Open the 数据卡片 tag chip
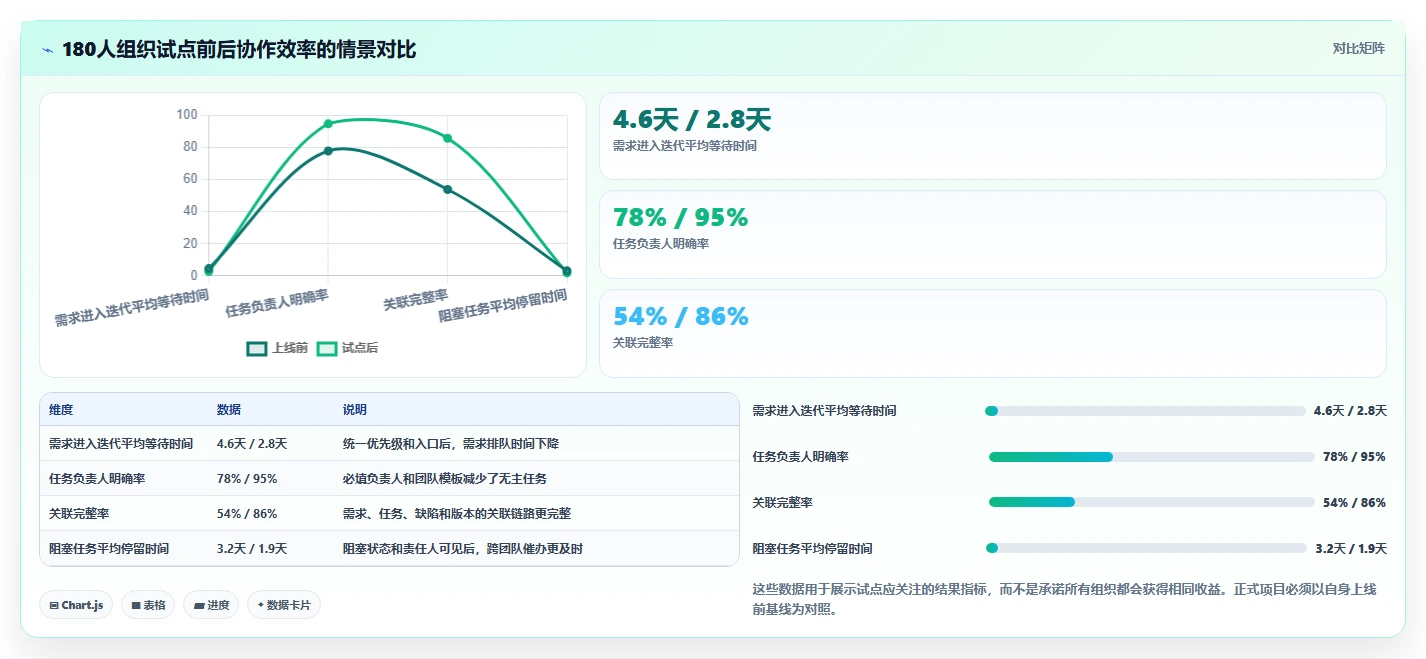 click(x=284, y=605)
